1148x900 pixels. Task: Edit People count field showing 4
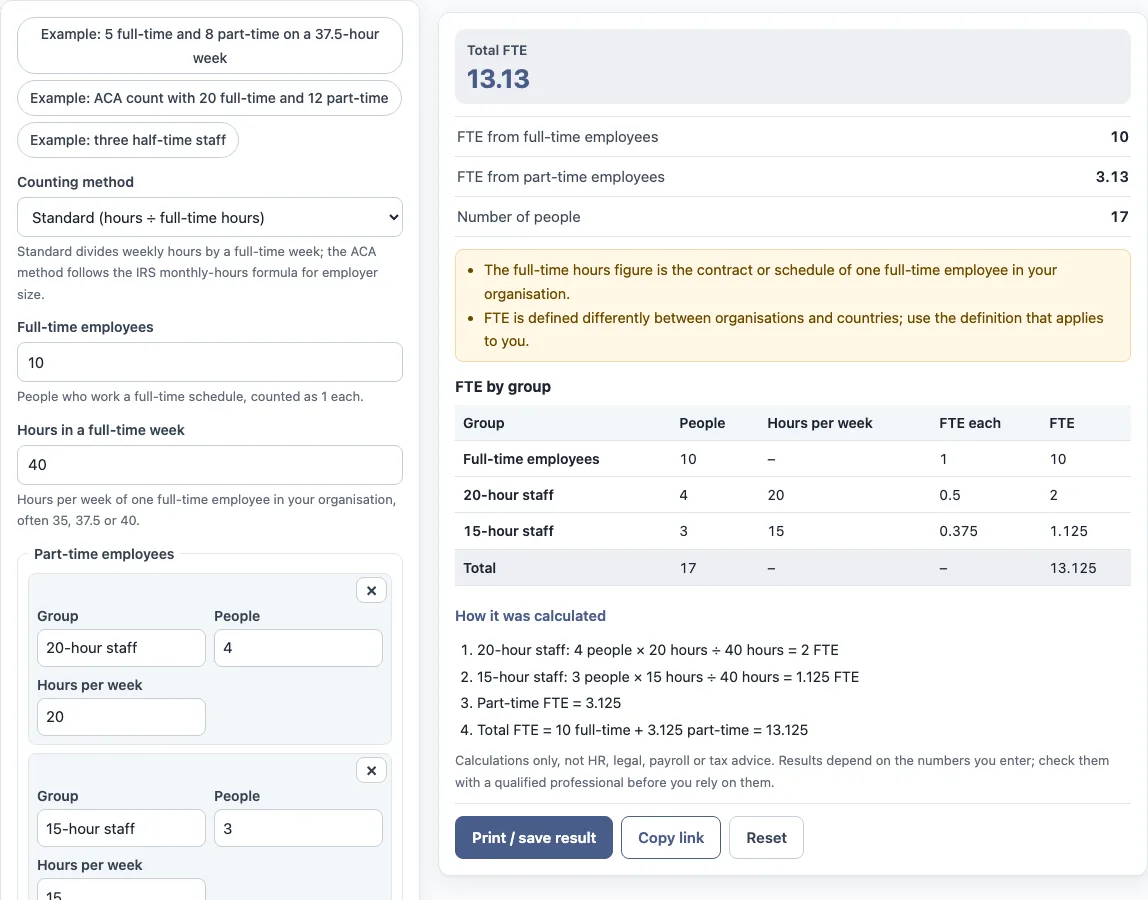[298, 648]
